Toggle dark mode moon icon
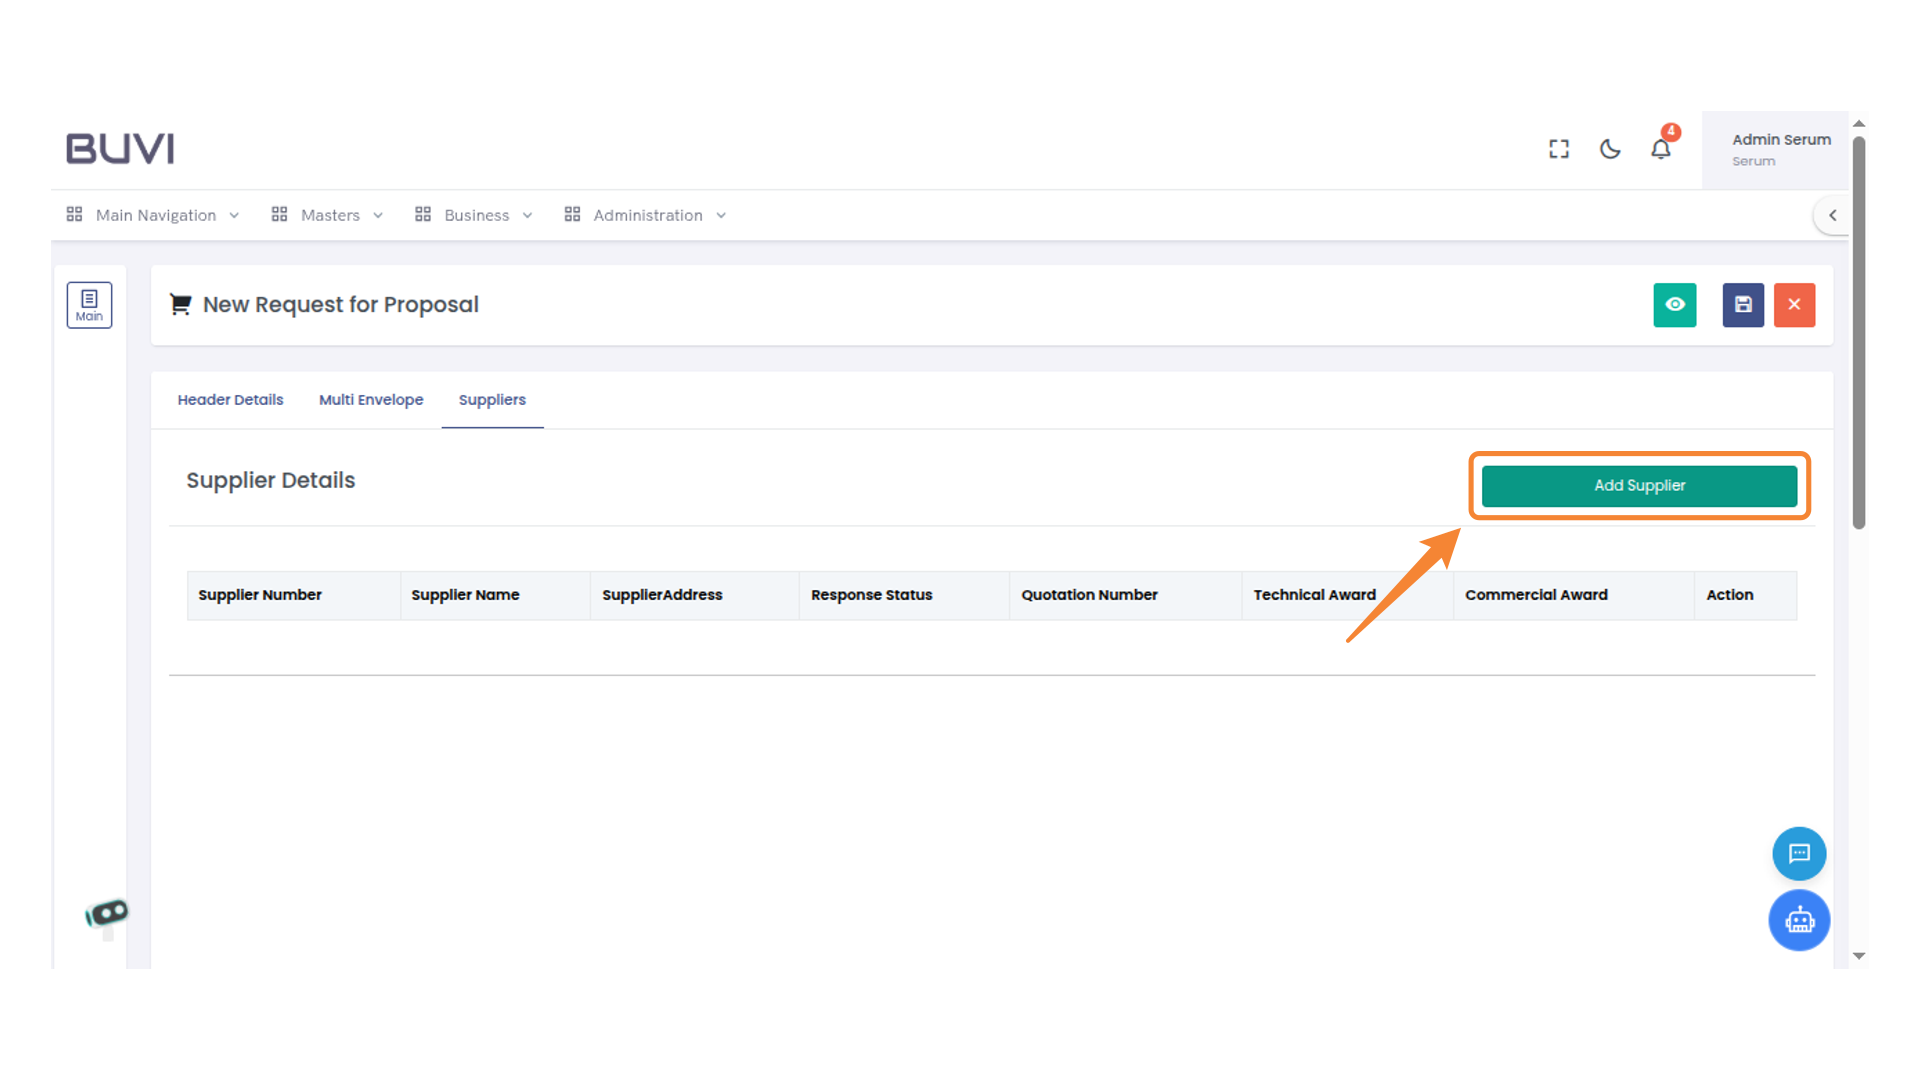The height and width of the screenshot is (1080, 1920). tap(1610, 149)
